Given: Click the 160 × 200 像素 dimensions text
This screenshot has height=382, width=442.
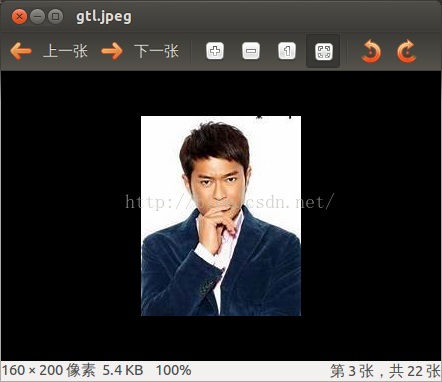Looking at the screenshot, I should pos(48,370).
